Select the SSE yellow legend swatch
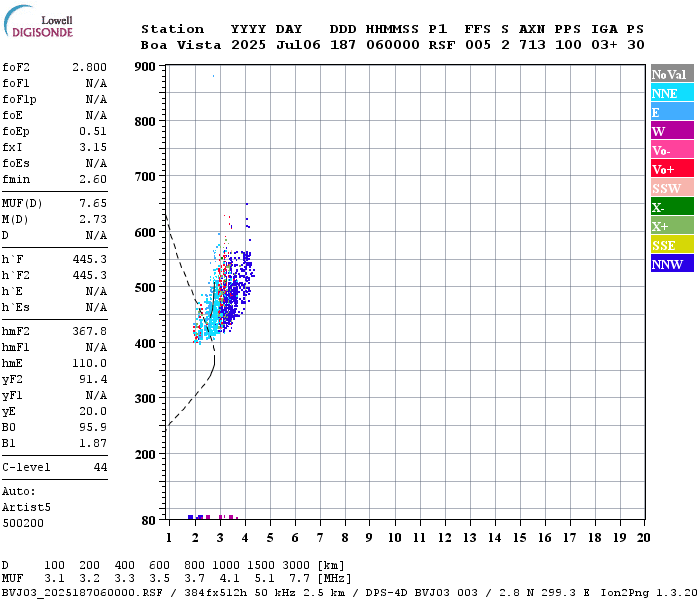Viewport: 700px width, 600px height. (672, 245)
